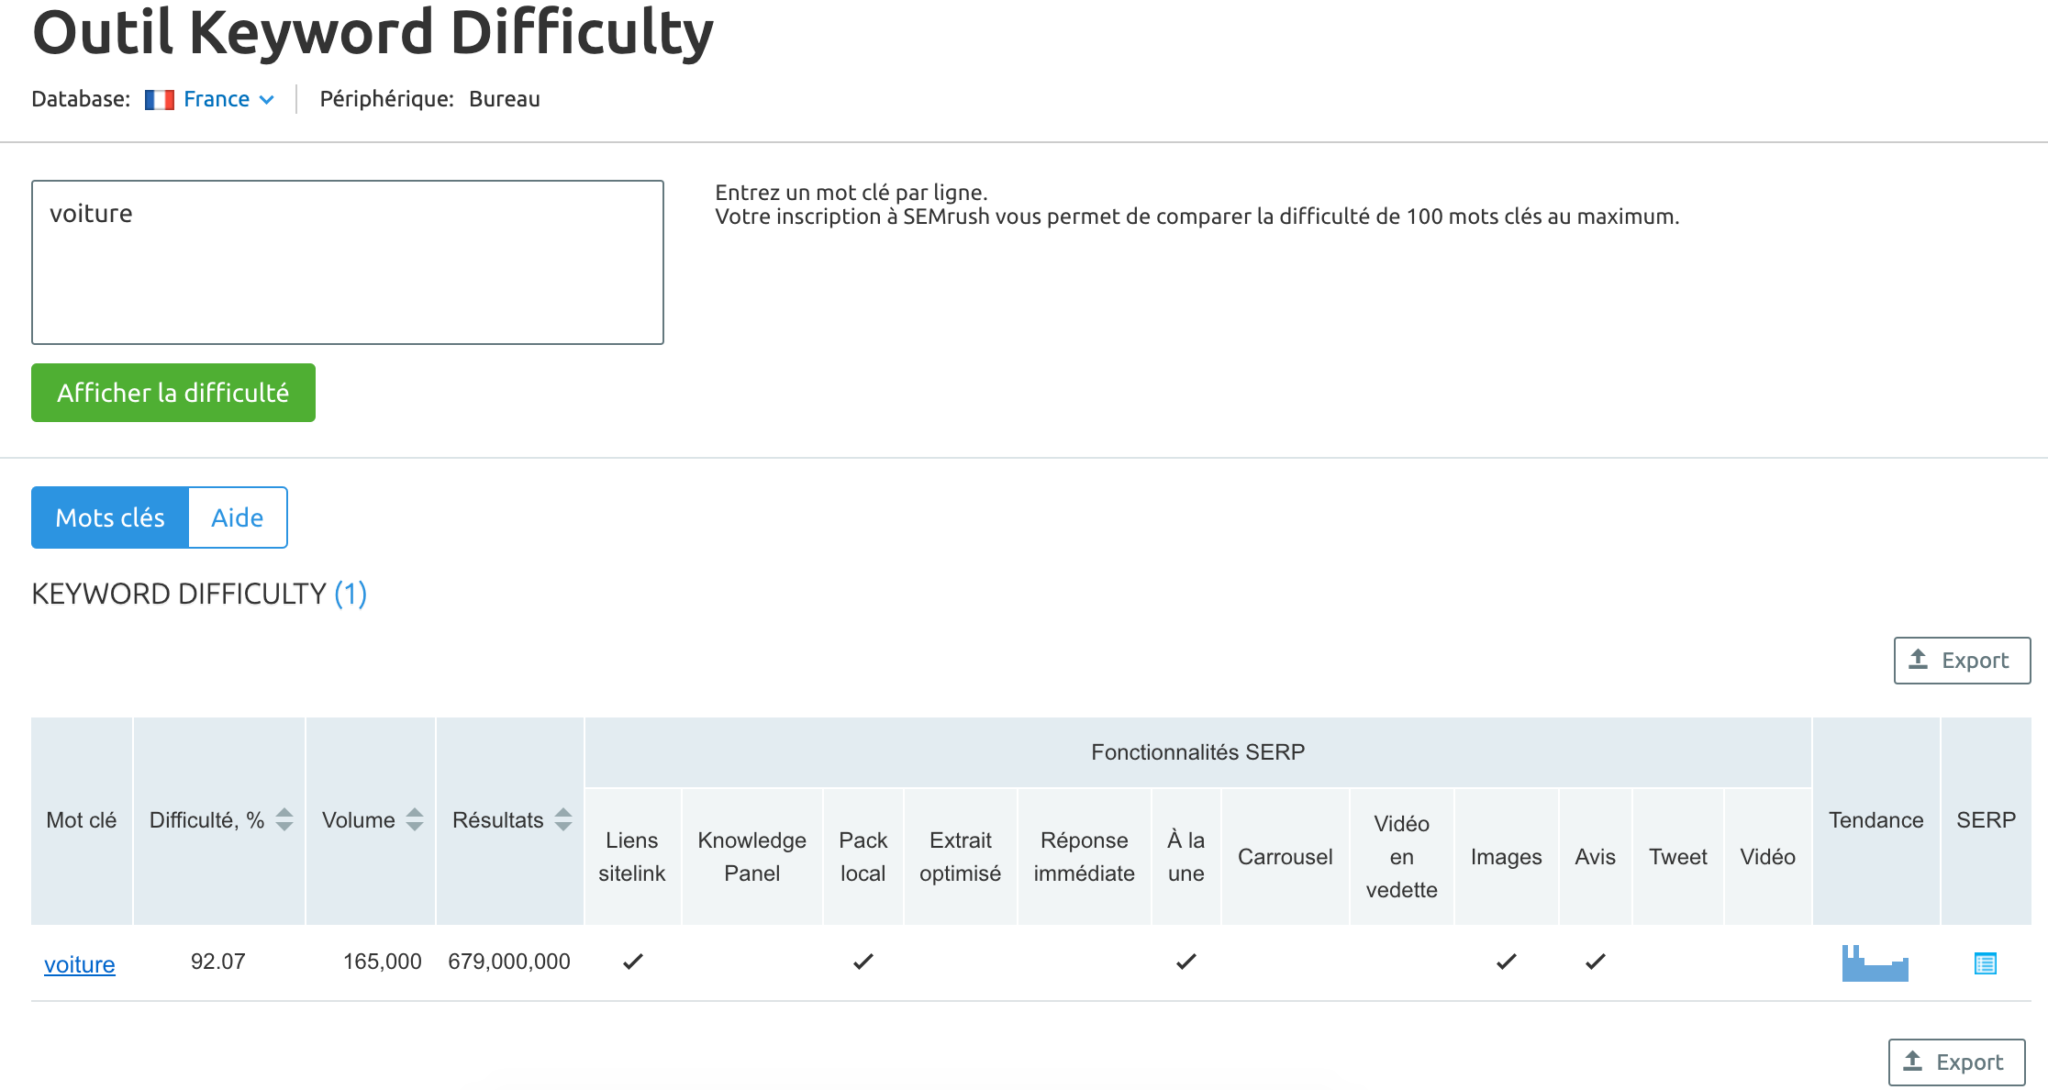The image size is (2048, 1090).
Task: Select the Mots clés tab
Action: (x=110, y=518)
